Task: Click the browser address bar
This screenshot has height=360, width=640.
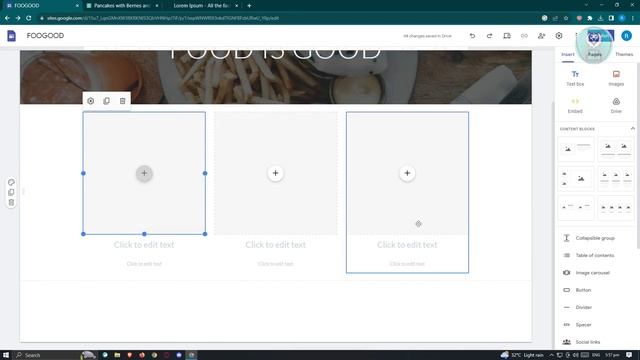Action: pos(286,18)
